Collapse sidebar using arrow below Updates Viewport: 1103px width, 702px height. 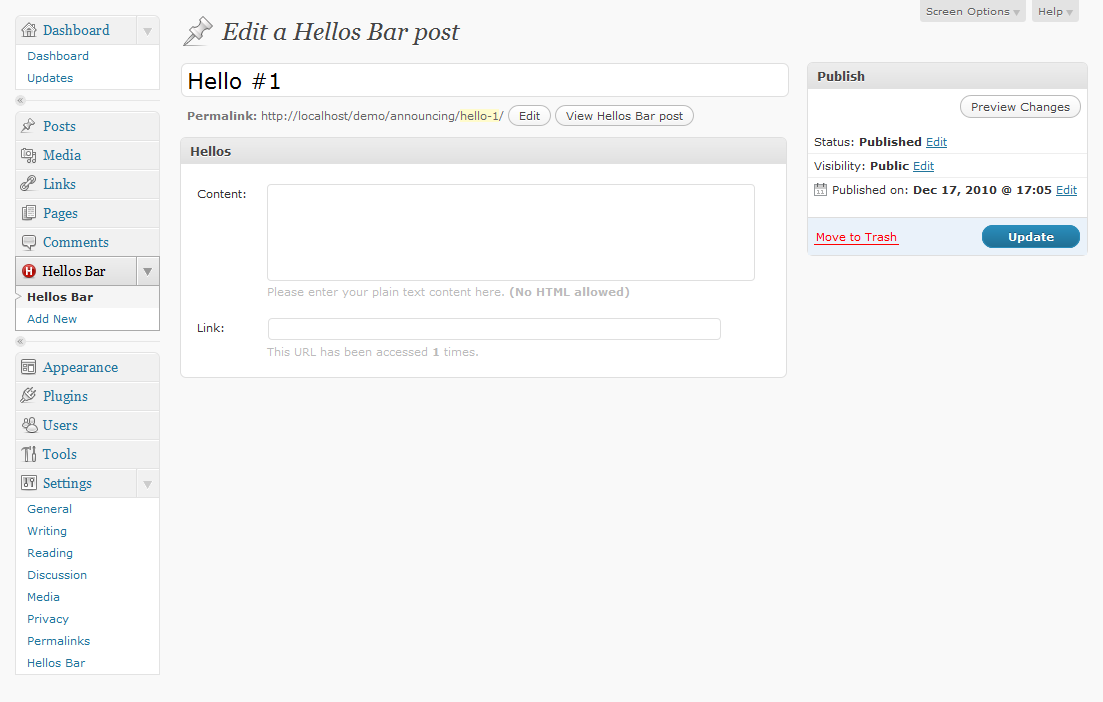point(20,101)
